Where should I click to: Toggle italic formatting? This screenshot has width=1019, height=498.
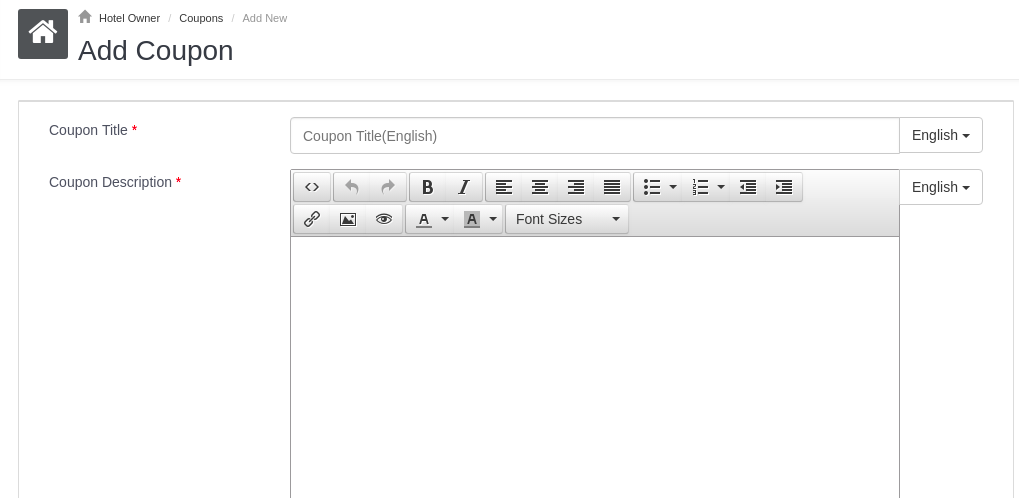pos(464,187)
